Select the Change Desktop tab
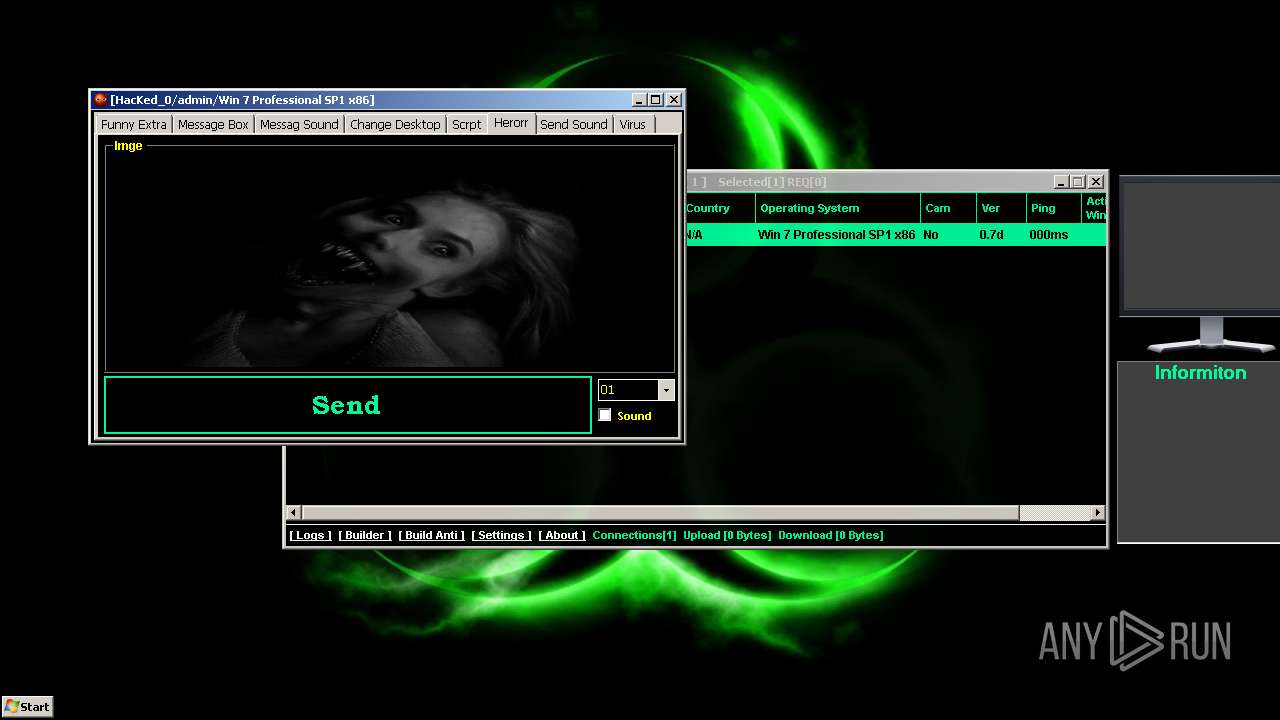Image resolution: width=1280 pixels, height=720 pixels. pyautogui.click(x=395, y=125)
